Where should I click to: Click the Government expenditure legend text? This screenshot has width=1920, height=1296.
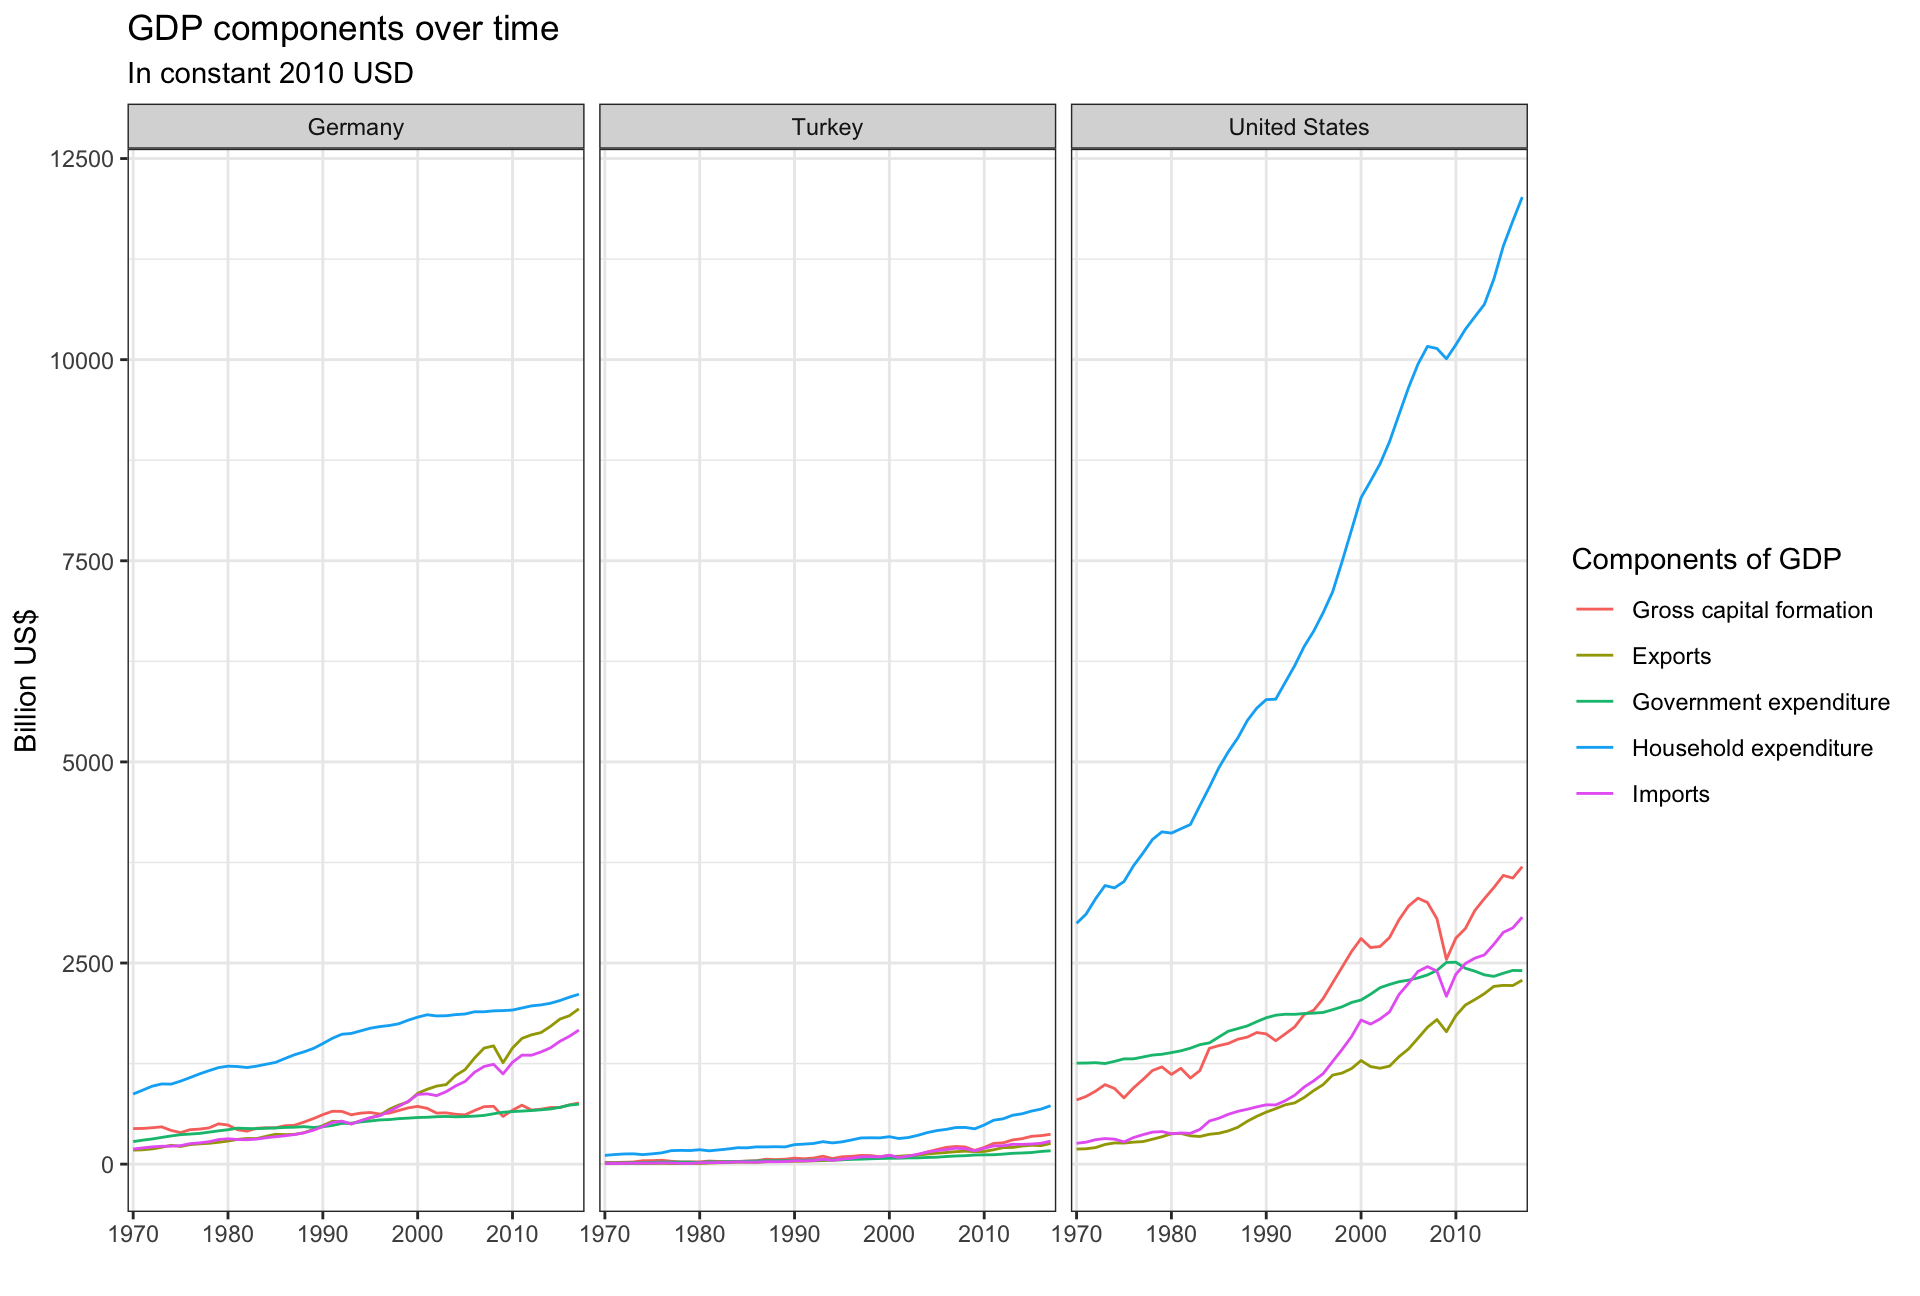tap(1760, 702)
